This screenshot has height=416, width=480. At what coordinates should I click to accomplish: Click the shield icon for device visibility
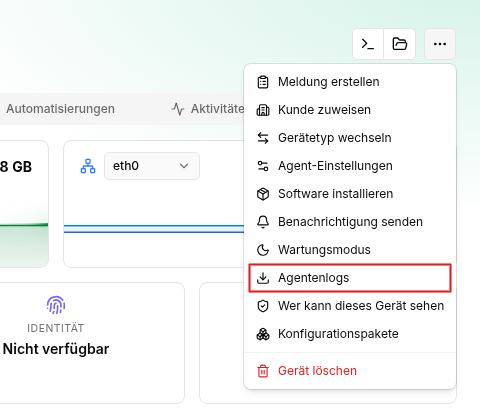263,306
